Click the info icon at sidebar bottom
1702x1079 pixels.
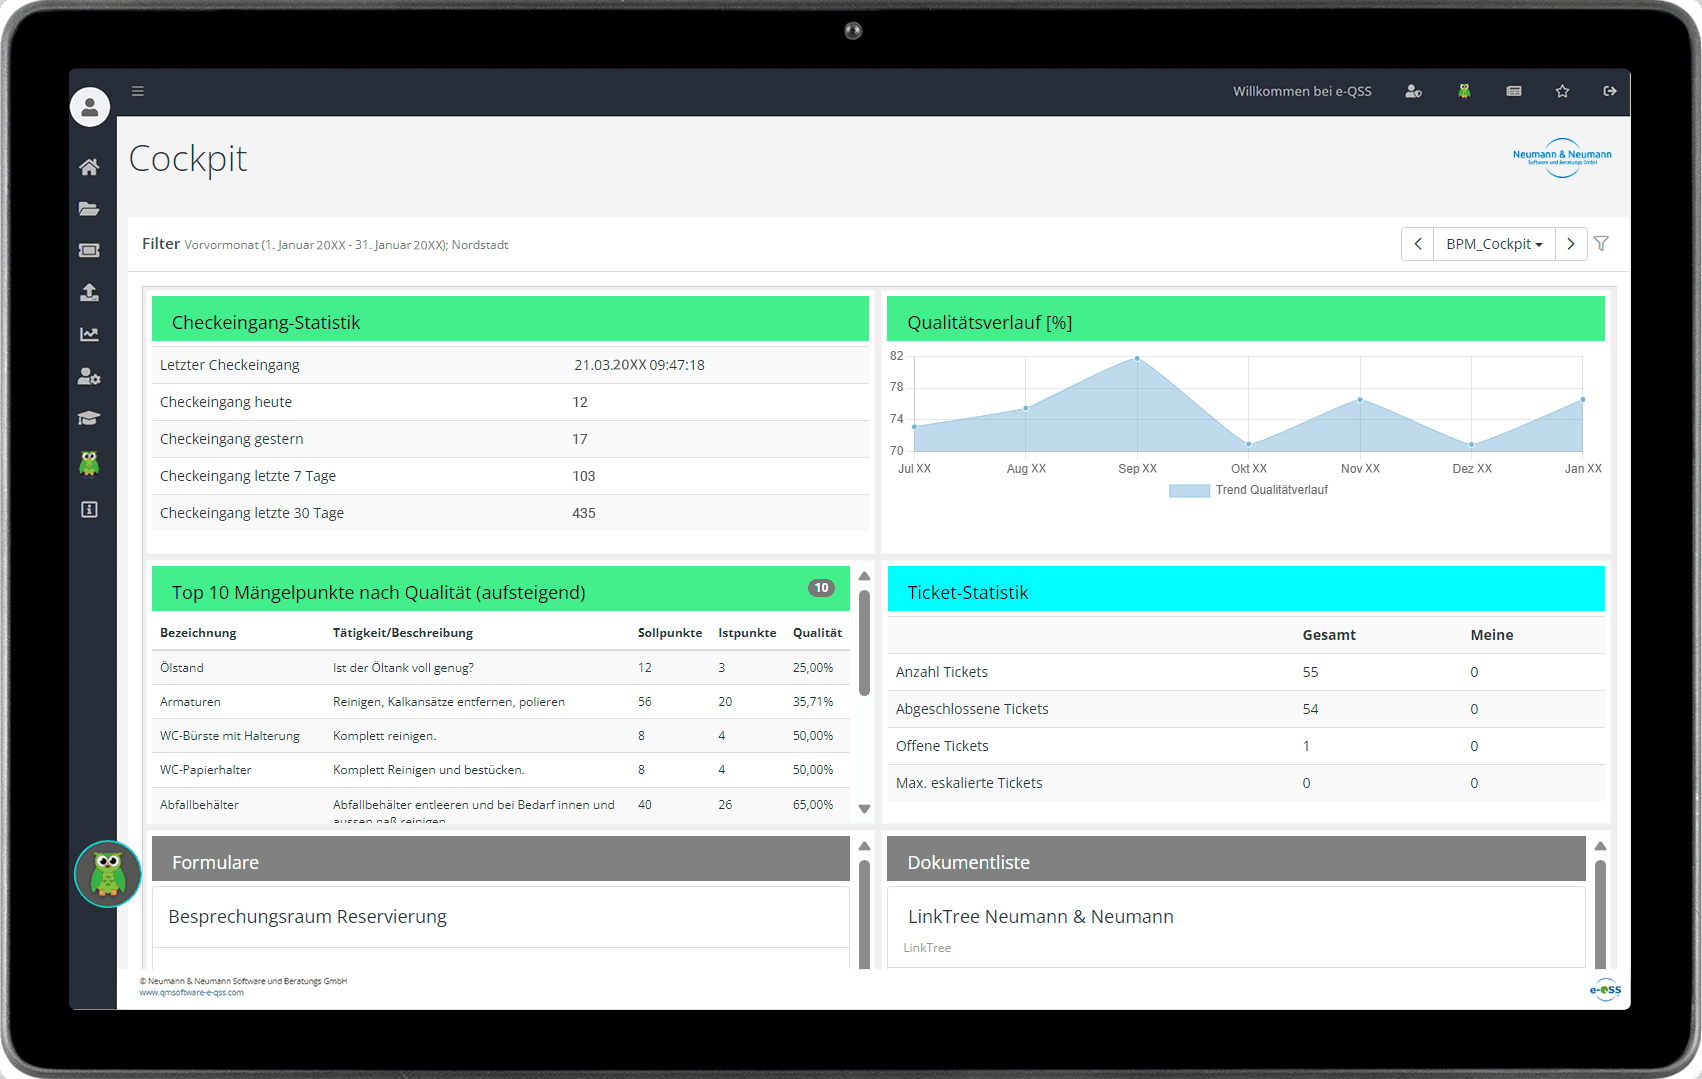coord(89,509)
